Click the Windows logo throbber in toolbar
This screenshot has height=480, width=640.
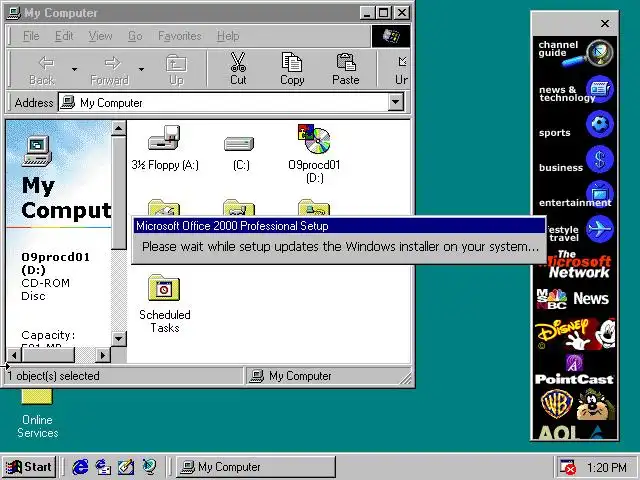[x=391, y=36]
